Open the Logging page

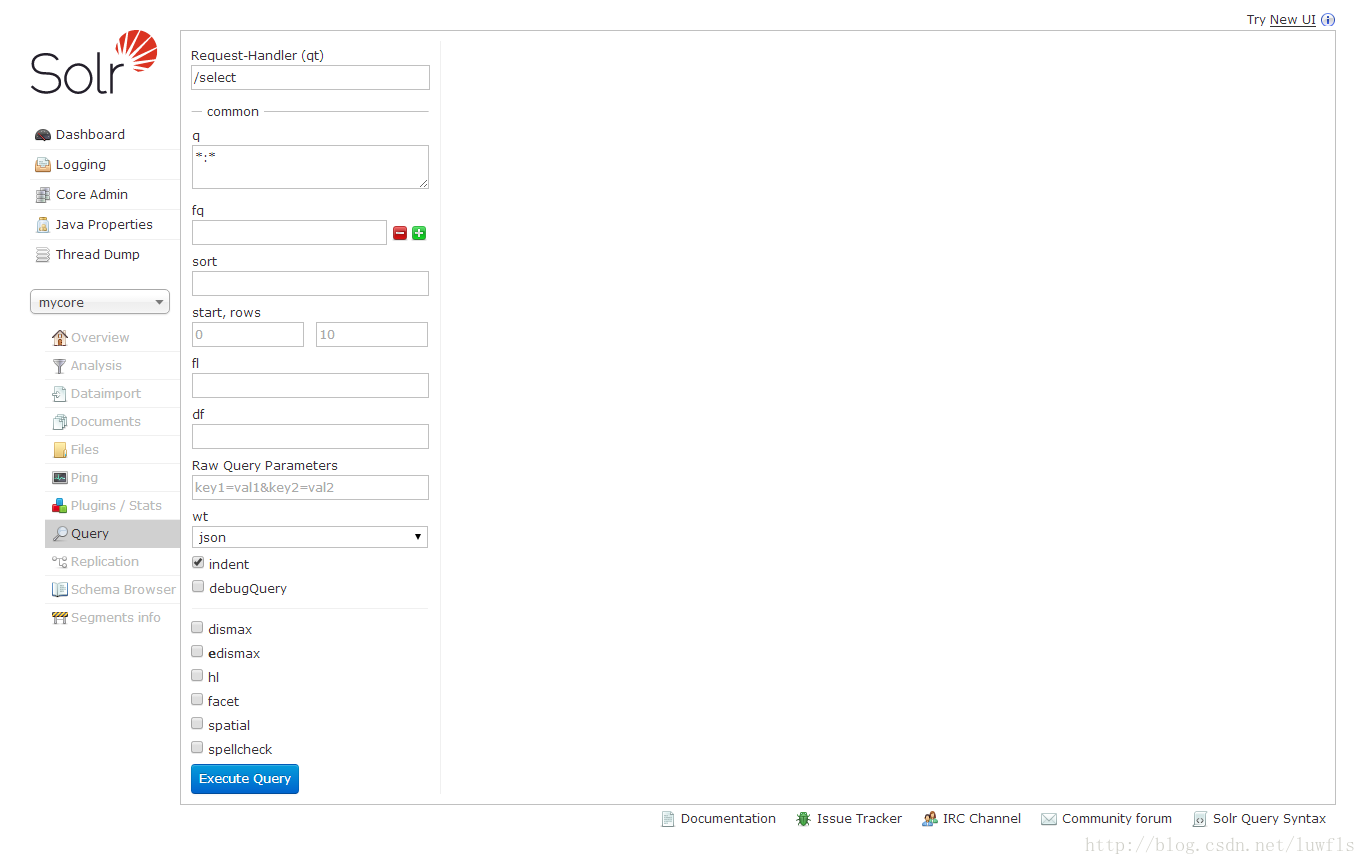81,165
